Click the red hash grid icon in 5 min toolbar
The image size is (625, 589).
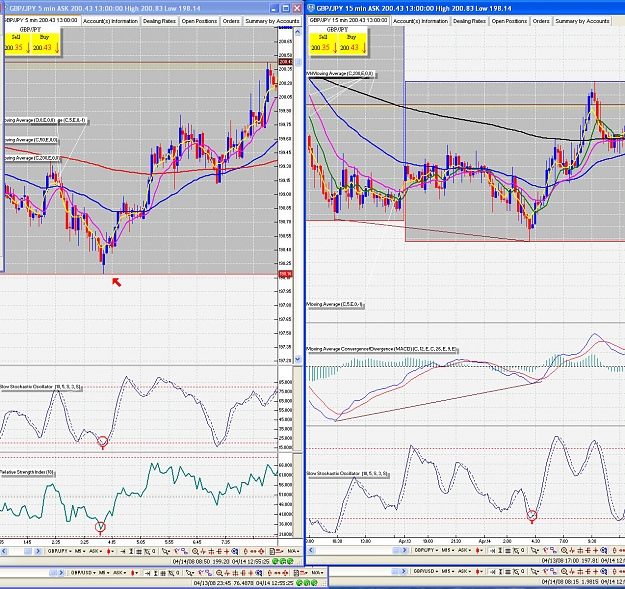(211, 551)
